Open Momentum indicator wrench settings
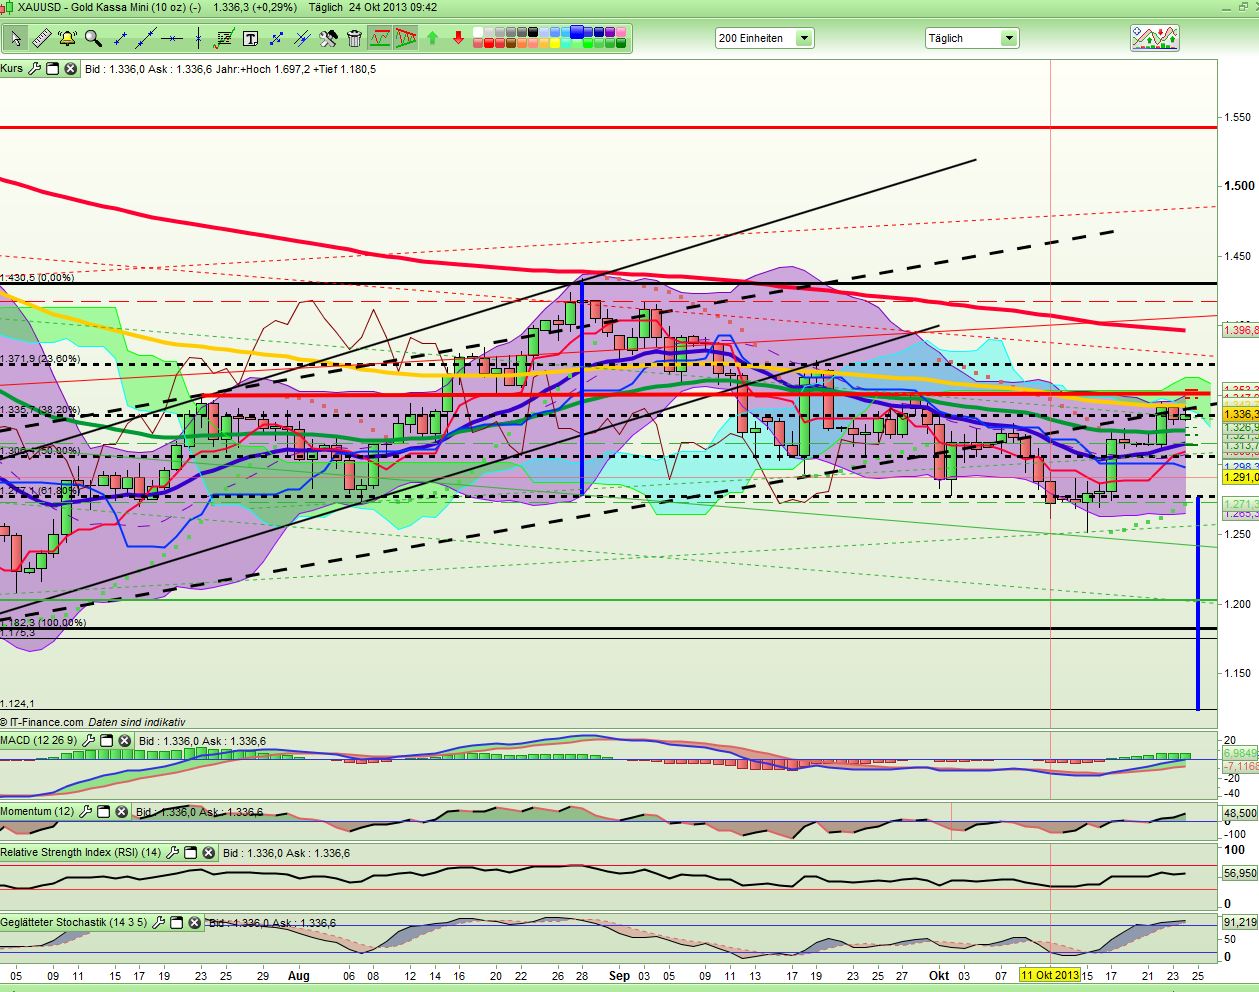Image resolution: width=1259 pixels, height=992 pixels. (87, 812)
